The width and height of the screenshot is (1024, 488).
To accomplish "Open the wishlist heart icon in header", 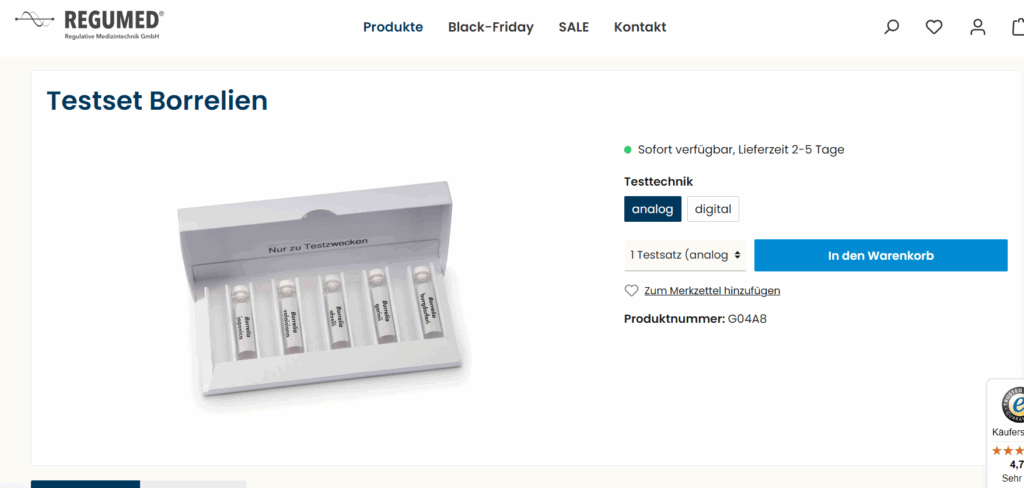I will [x=934, y=27].
